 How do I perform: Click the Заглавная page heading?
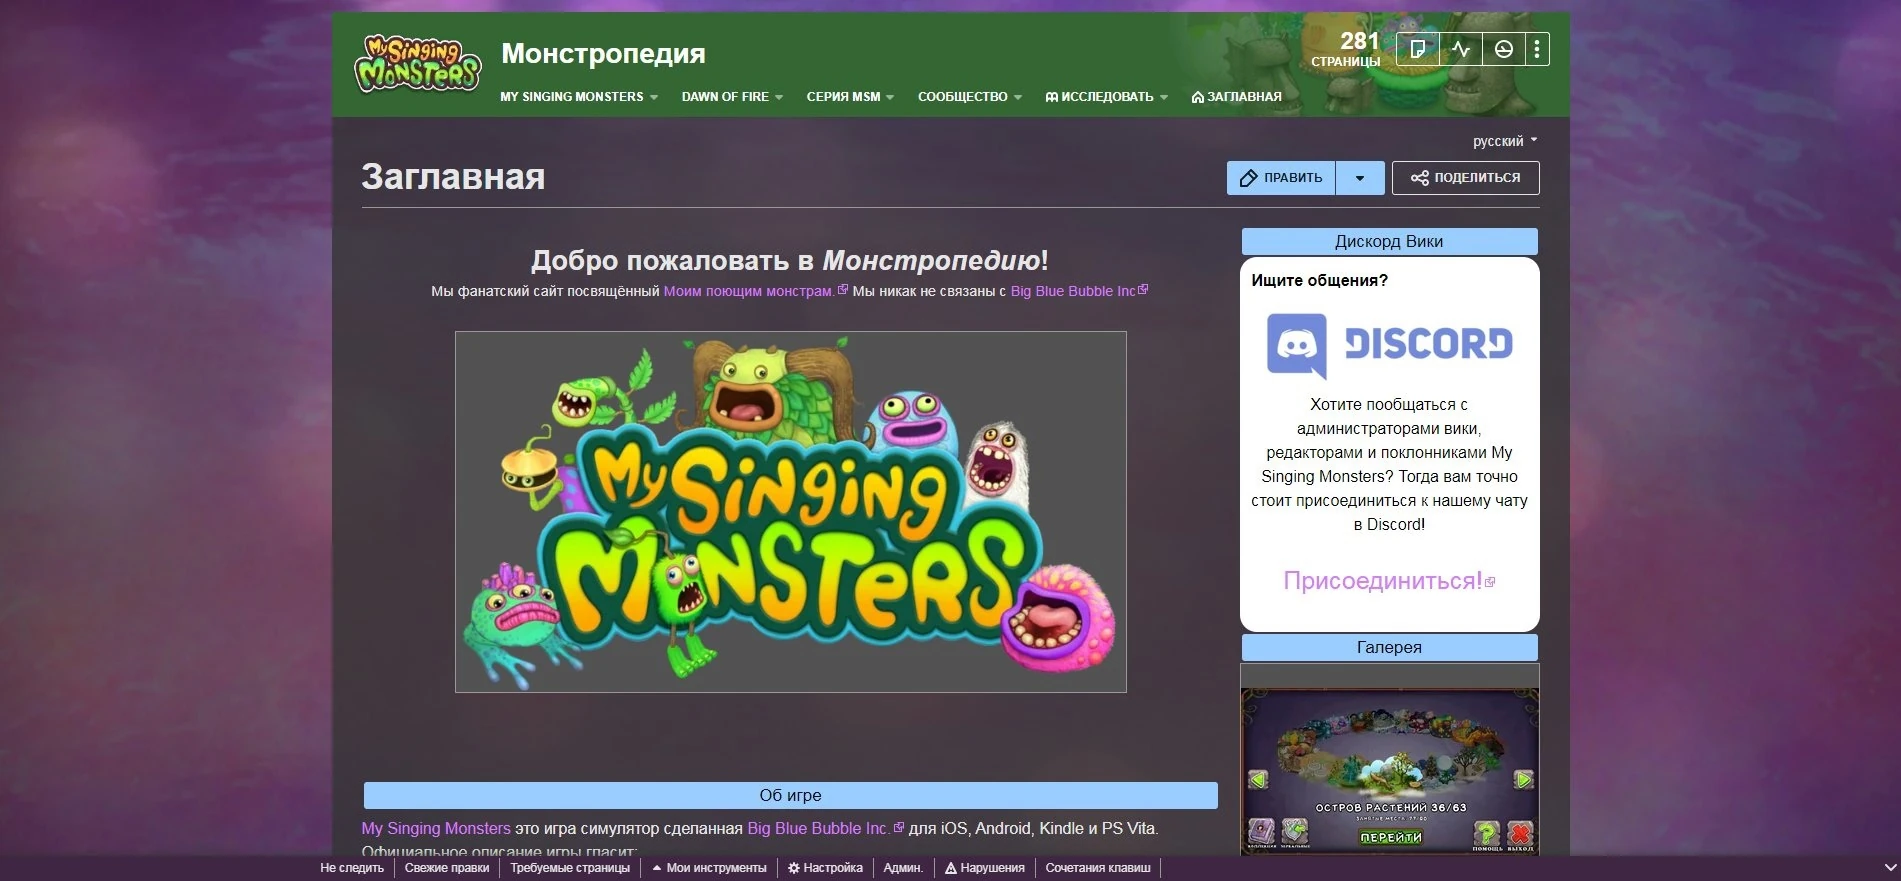coord(453,177)
